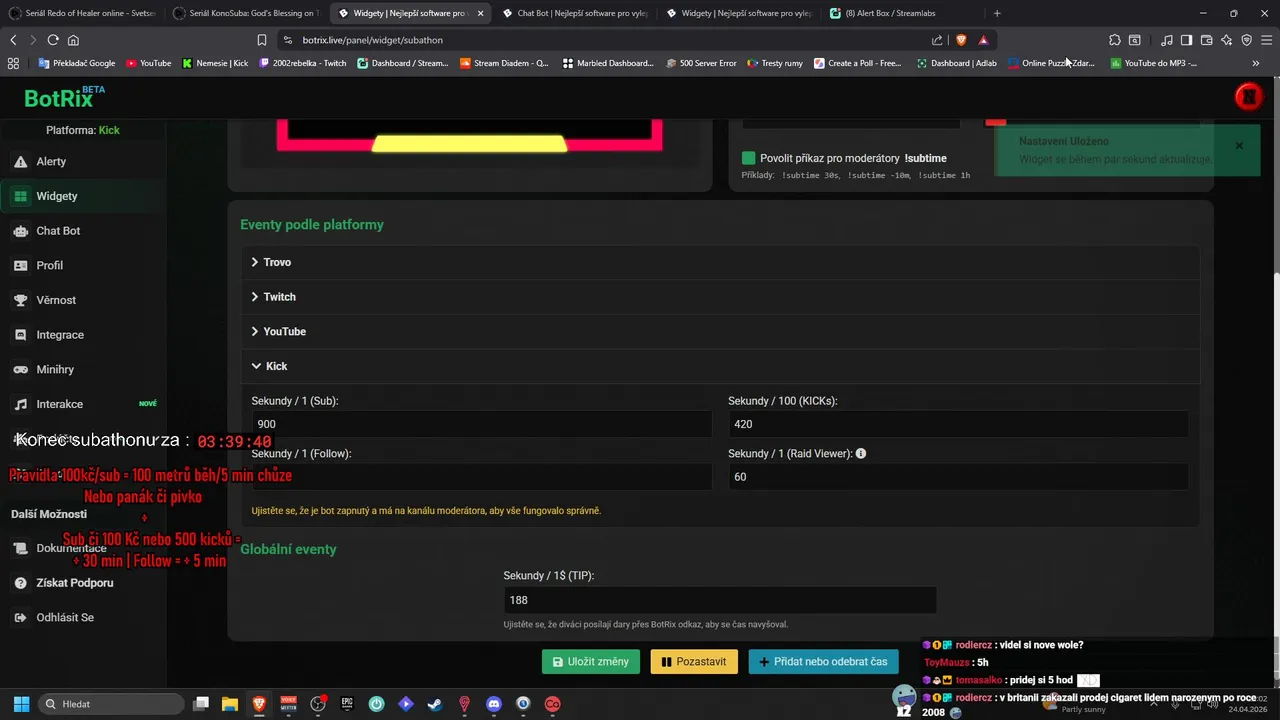Open Získat Podporu help icon
This screenshot has width=1280, height=720.
20,583
